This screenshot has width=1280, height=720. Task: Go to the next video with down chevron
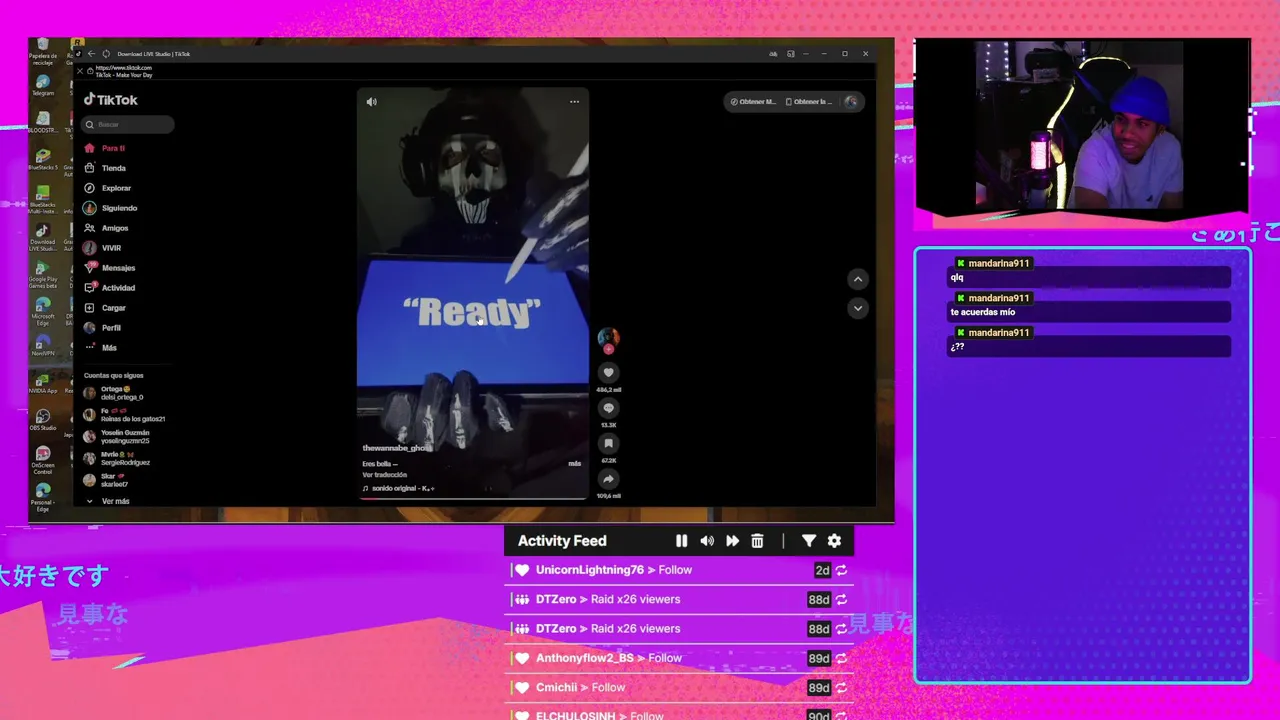[857, 308]
